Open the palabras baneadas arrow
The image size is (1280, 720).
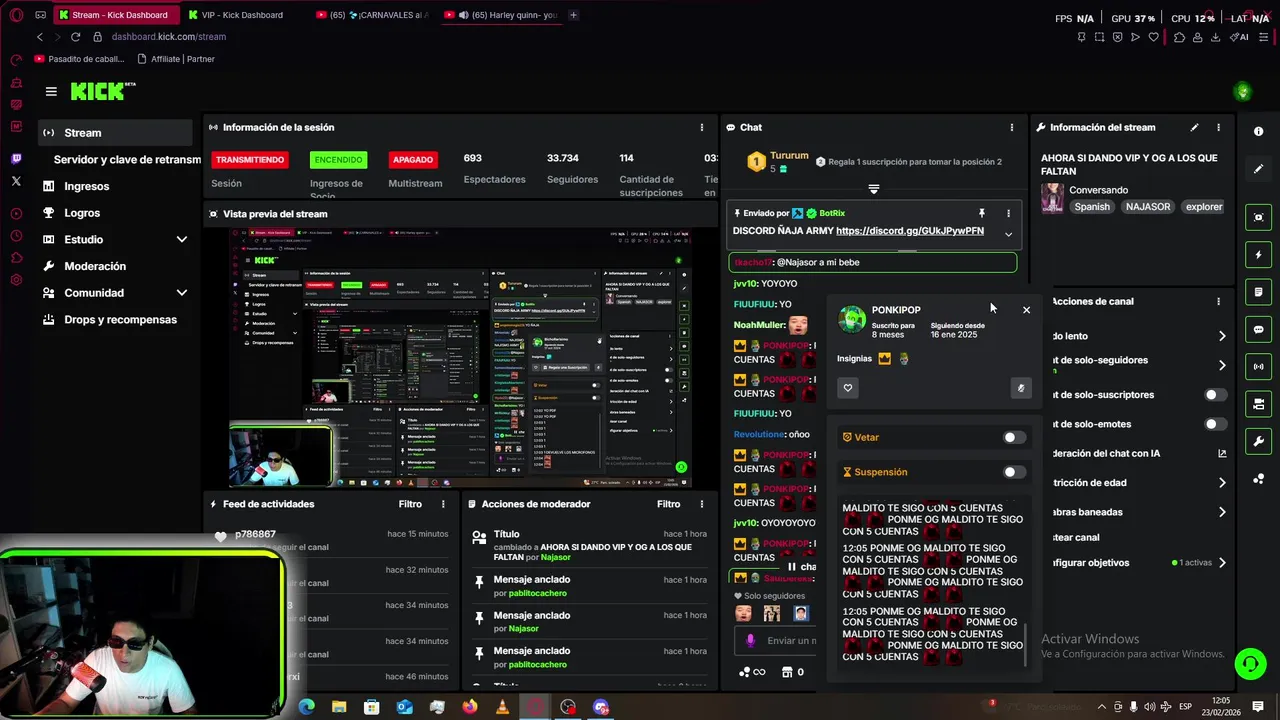point(1222,512)
